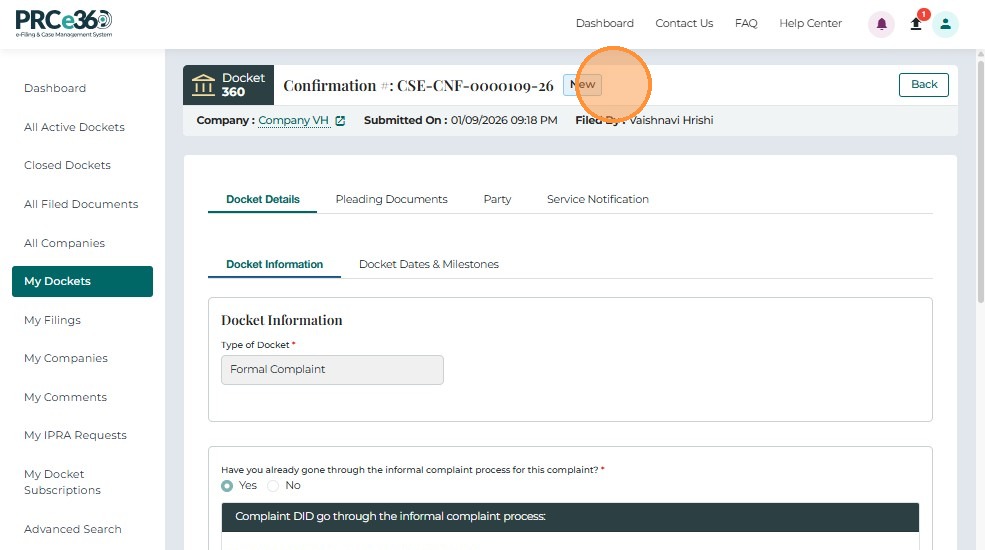Select Yes for informal complaint process
The image size is (985, 550).
(x=227, y=486)
